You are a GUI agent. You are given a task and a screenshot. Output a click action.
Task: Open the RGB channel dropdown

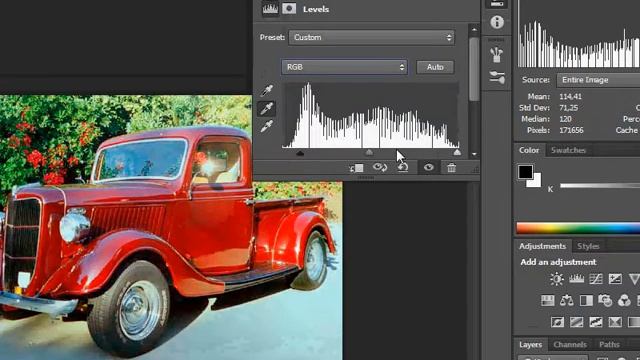[344, 67]
